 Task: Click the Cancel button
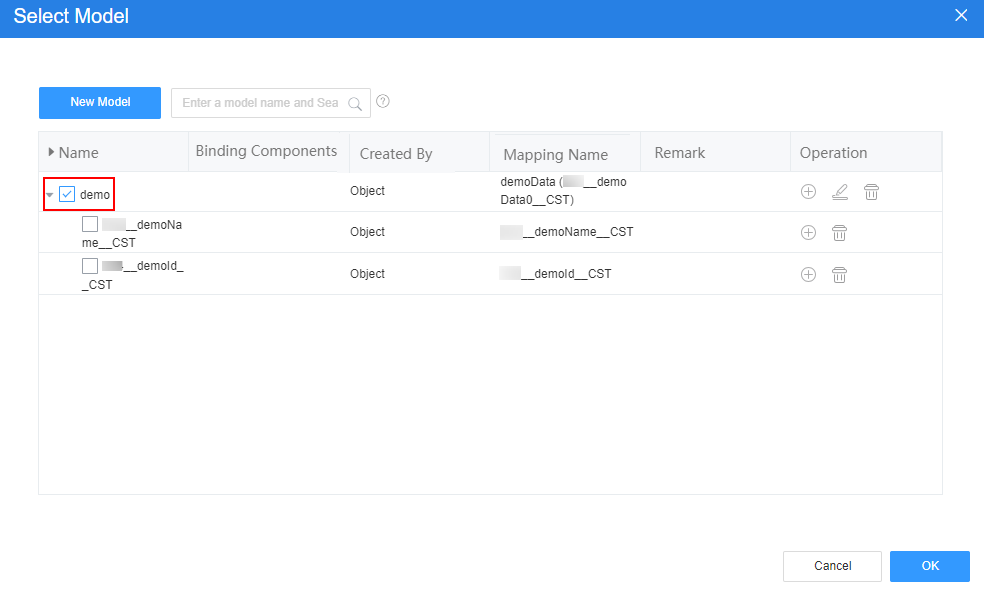tap(832, 566)
